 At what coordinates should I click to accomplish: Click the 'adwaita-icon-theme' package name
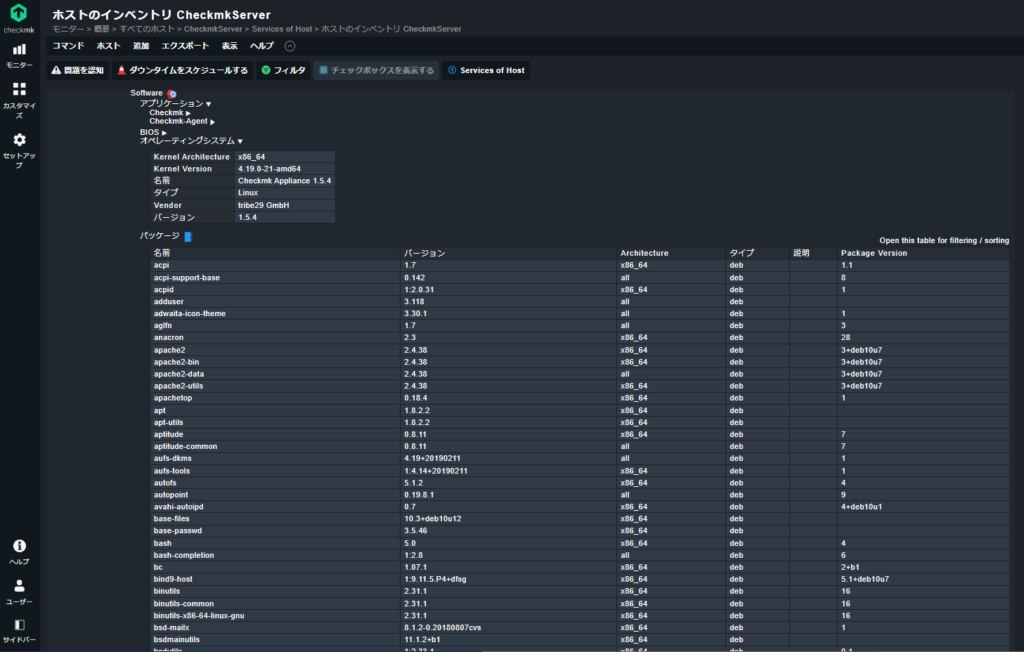pos(189,314)
